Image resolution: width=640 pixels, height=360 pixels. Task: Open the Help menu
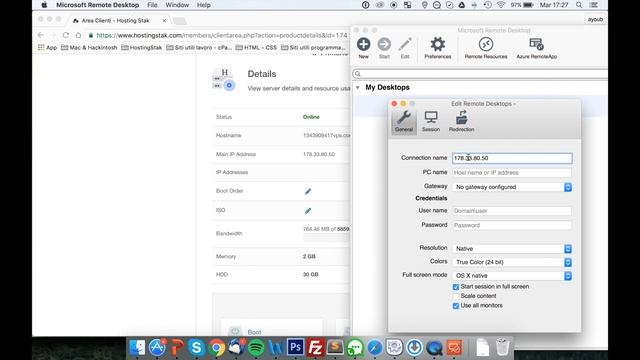pos(204,5)
